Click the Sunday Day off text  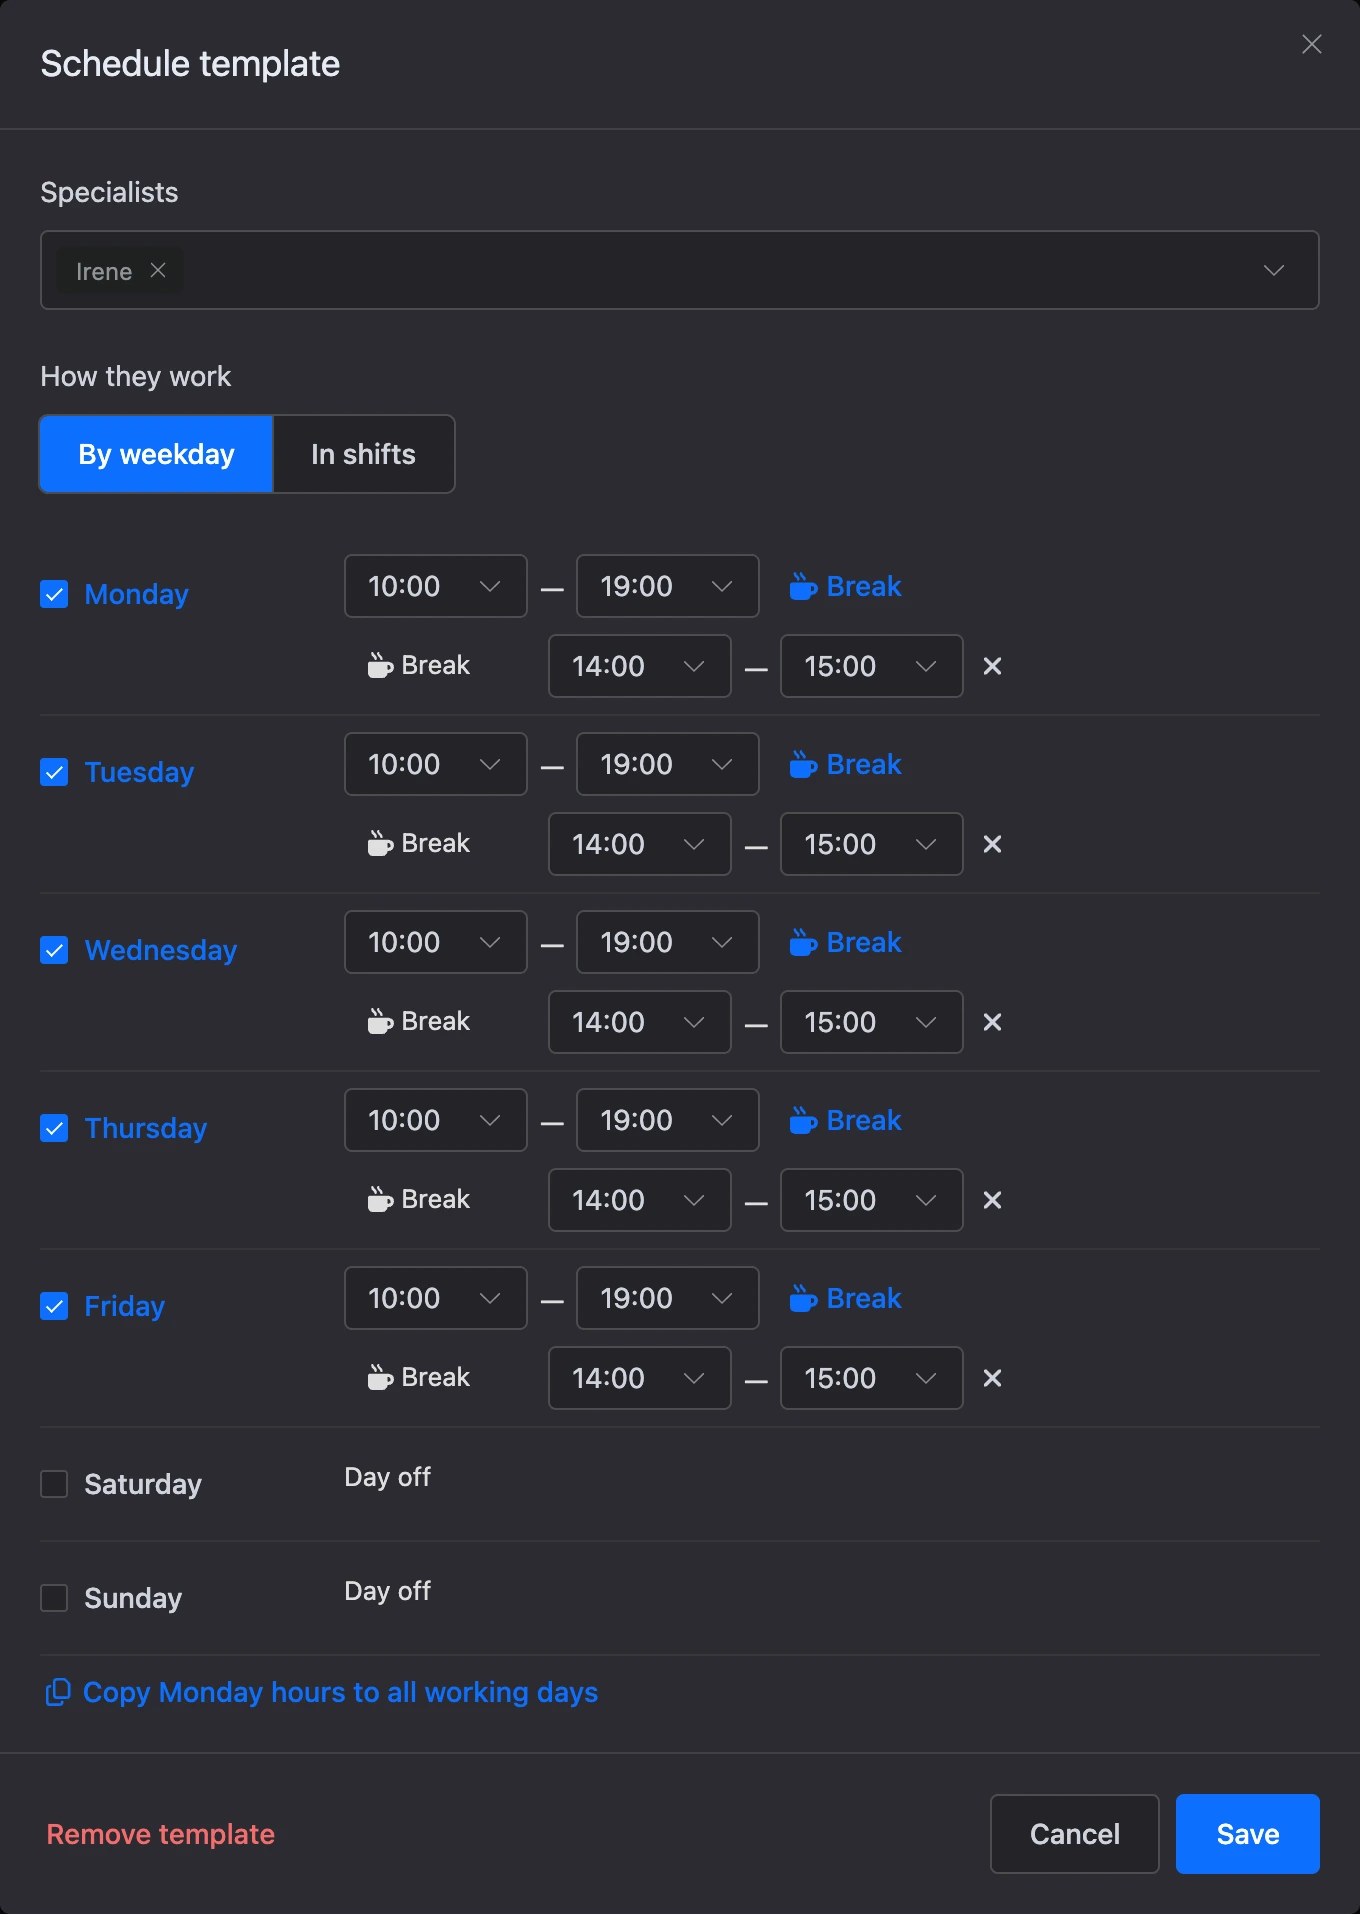coord(388,1591)
